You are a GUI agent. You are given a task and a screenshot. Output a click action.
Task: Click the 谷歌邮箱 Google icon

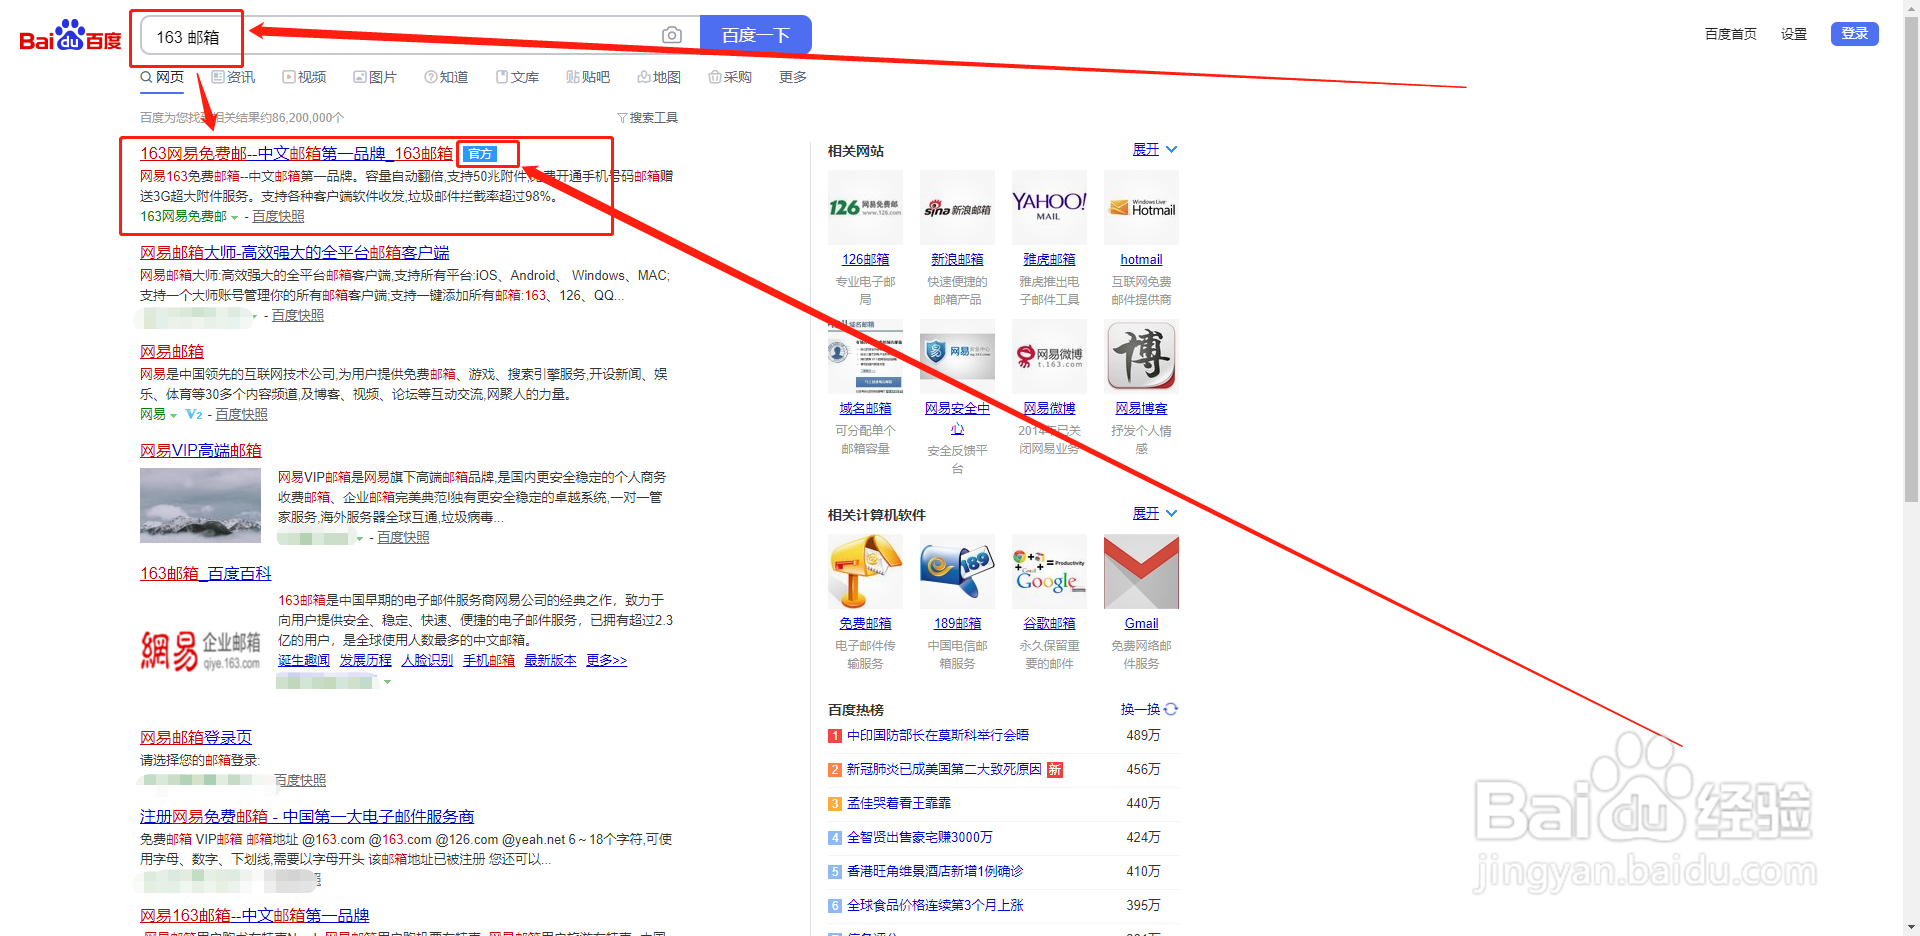[1049, 571]
